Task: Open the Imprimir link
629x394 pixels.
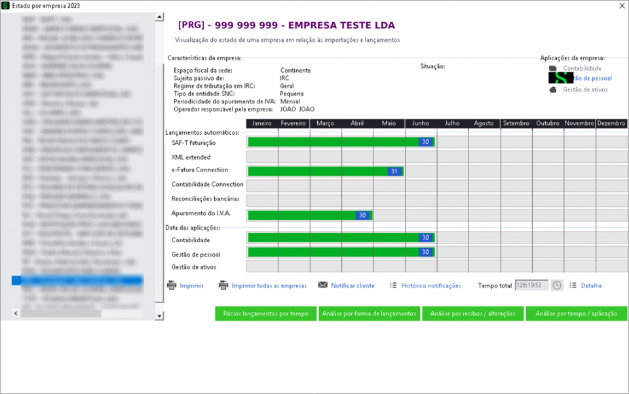Action: tap(192, 286)
